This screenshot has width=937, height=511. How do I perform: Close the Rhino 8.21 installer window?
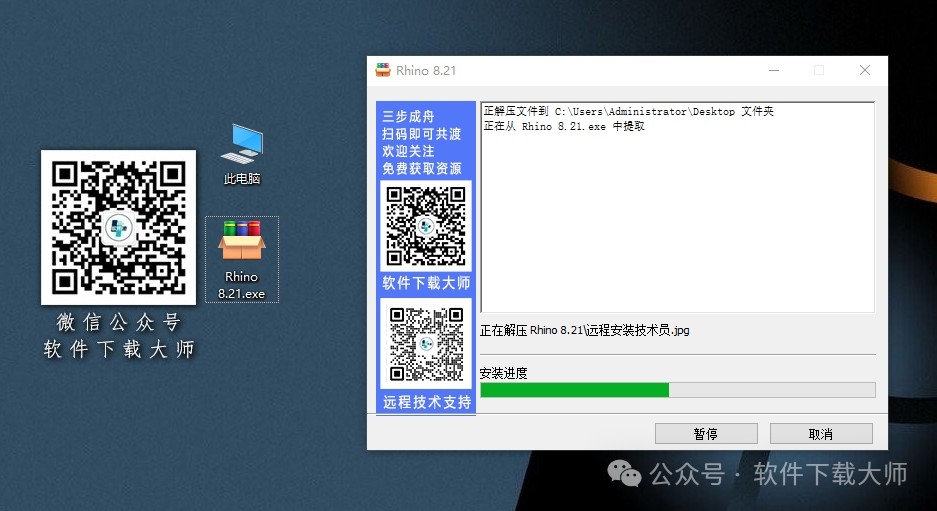[x=865, y=71]
